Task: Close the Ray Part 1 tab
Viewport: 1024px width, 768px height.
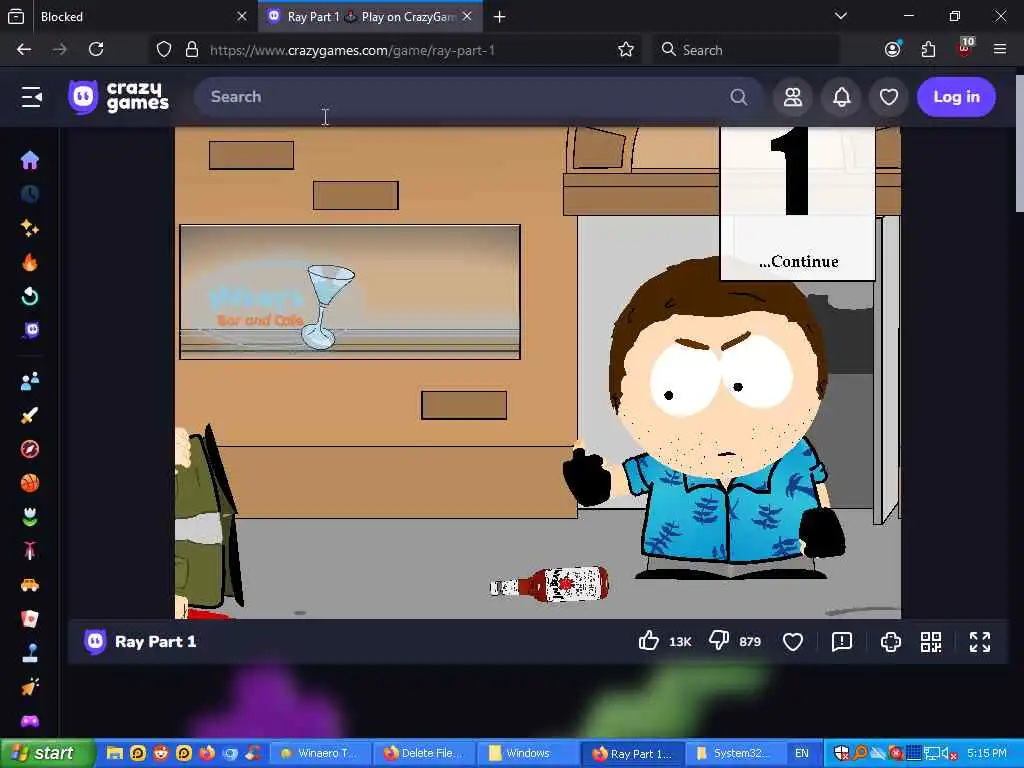Action: [467, 16]
